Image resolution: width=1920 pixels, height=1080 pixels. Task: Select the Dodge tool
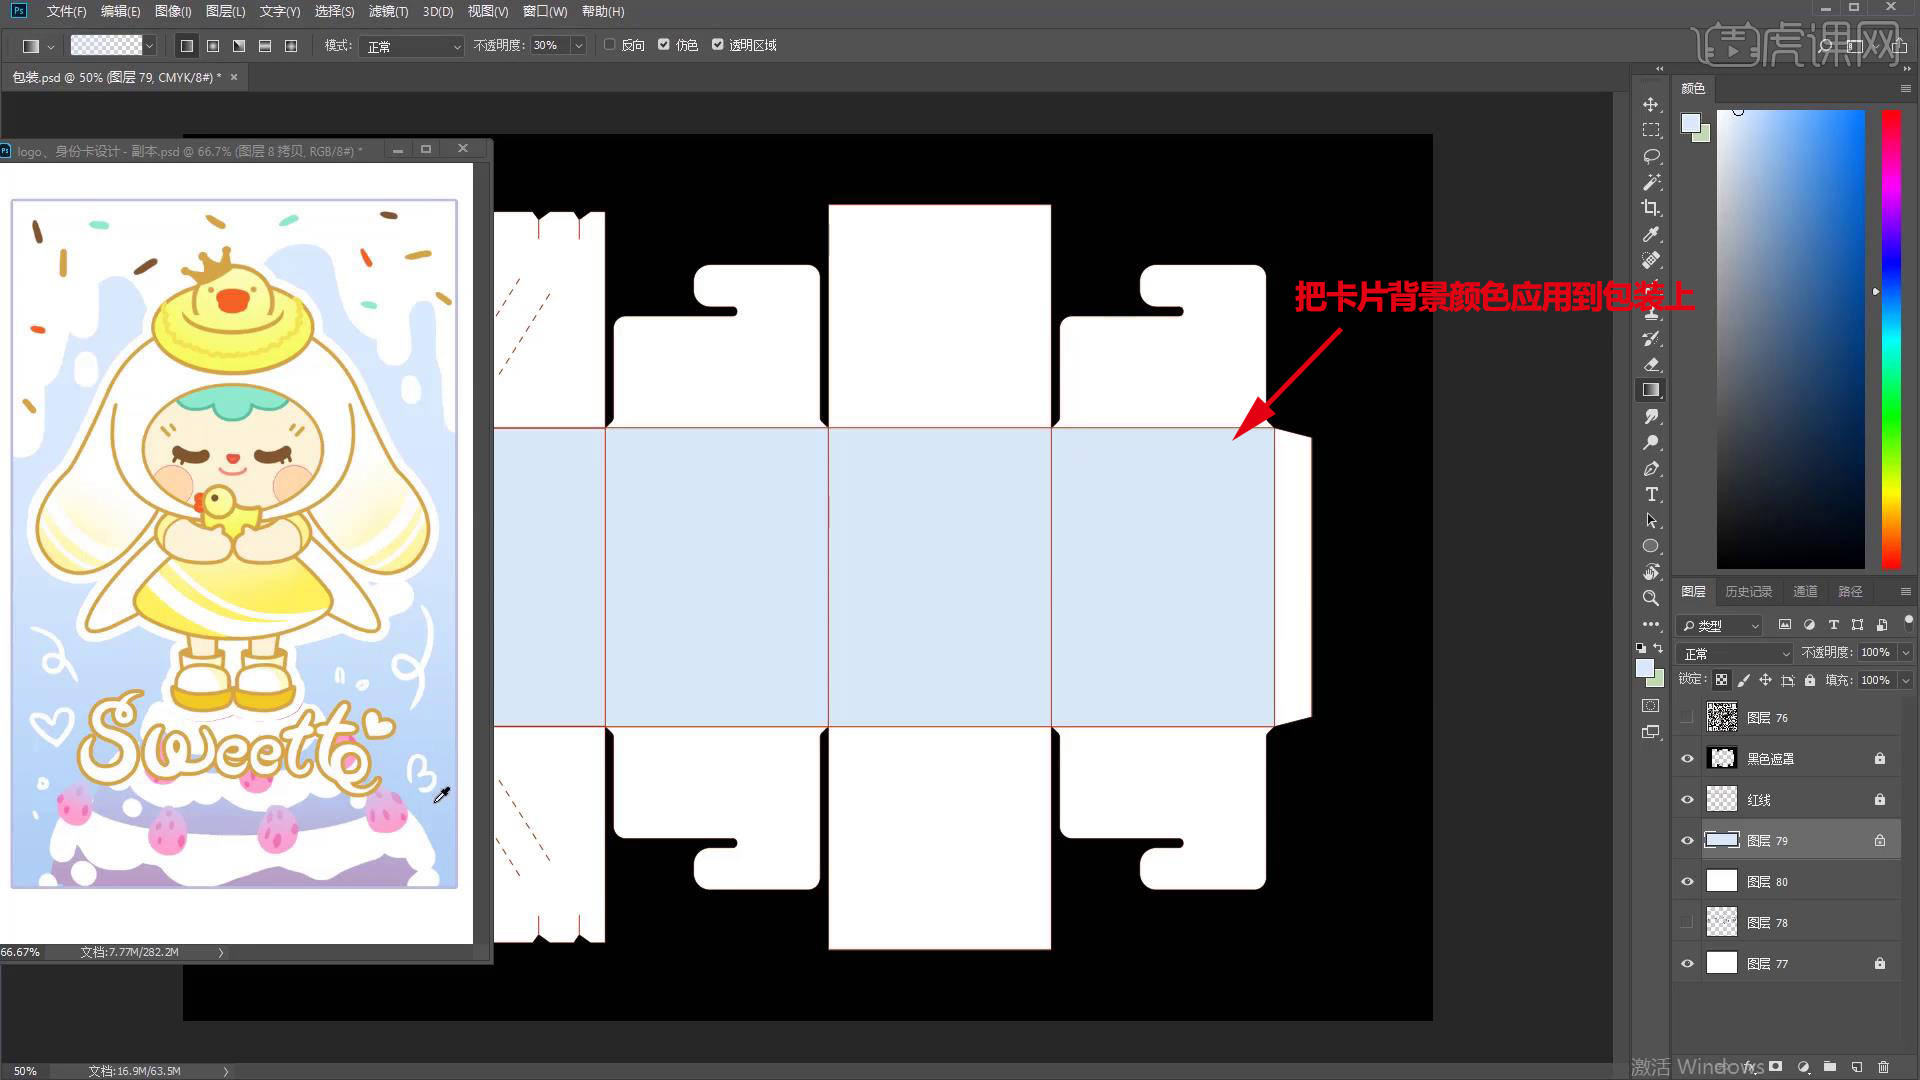[x=1651, y=443]
